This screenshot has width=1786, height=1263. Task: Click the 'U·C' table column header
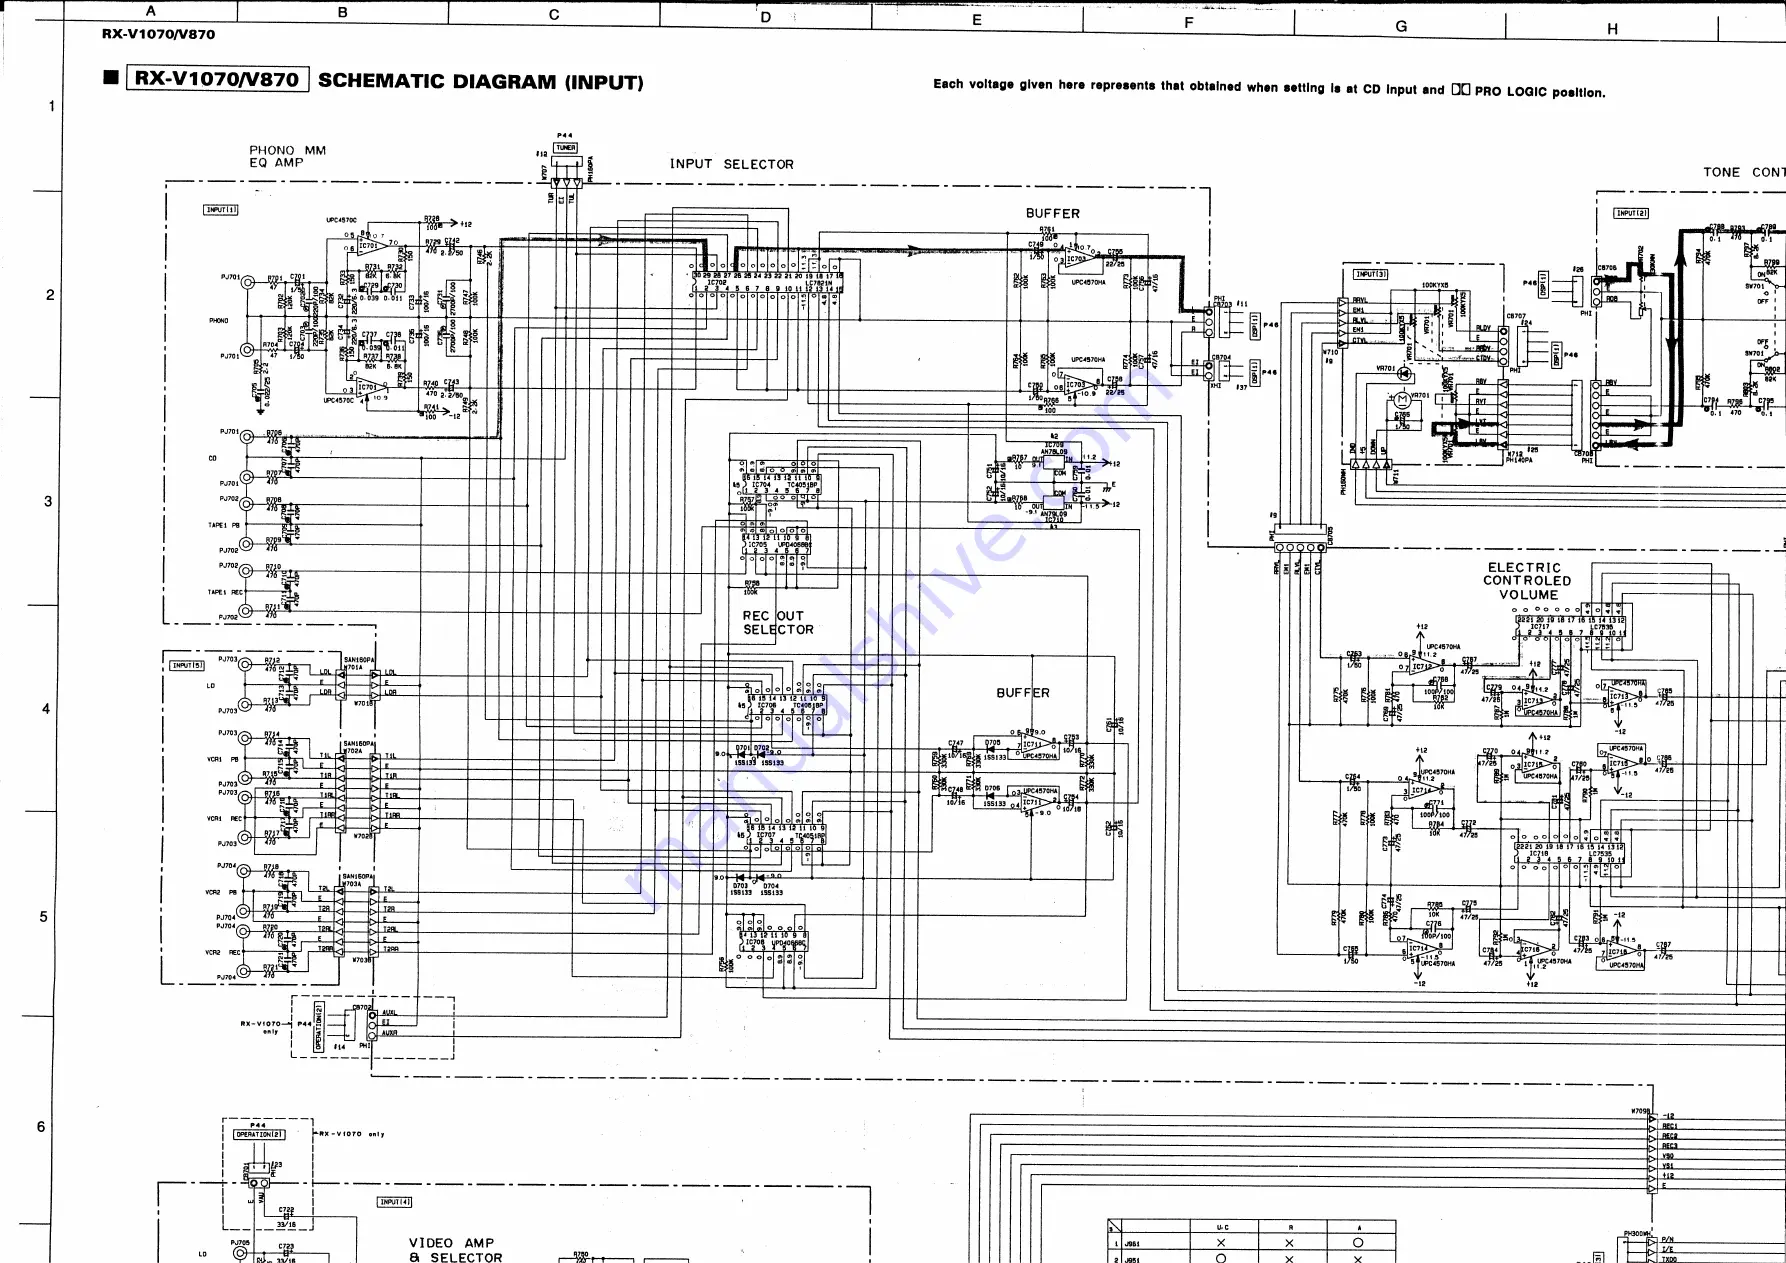point(1222,1227)
